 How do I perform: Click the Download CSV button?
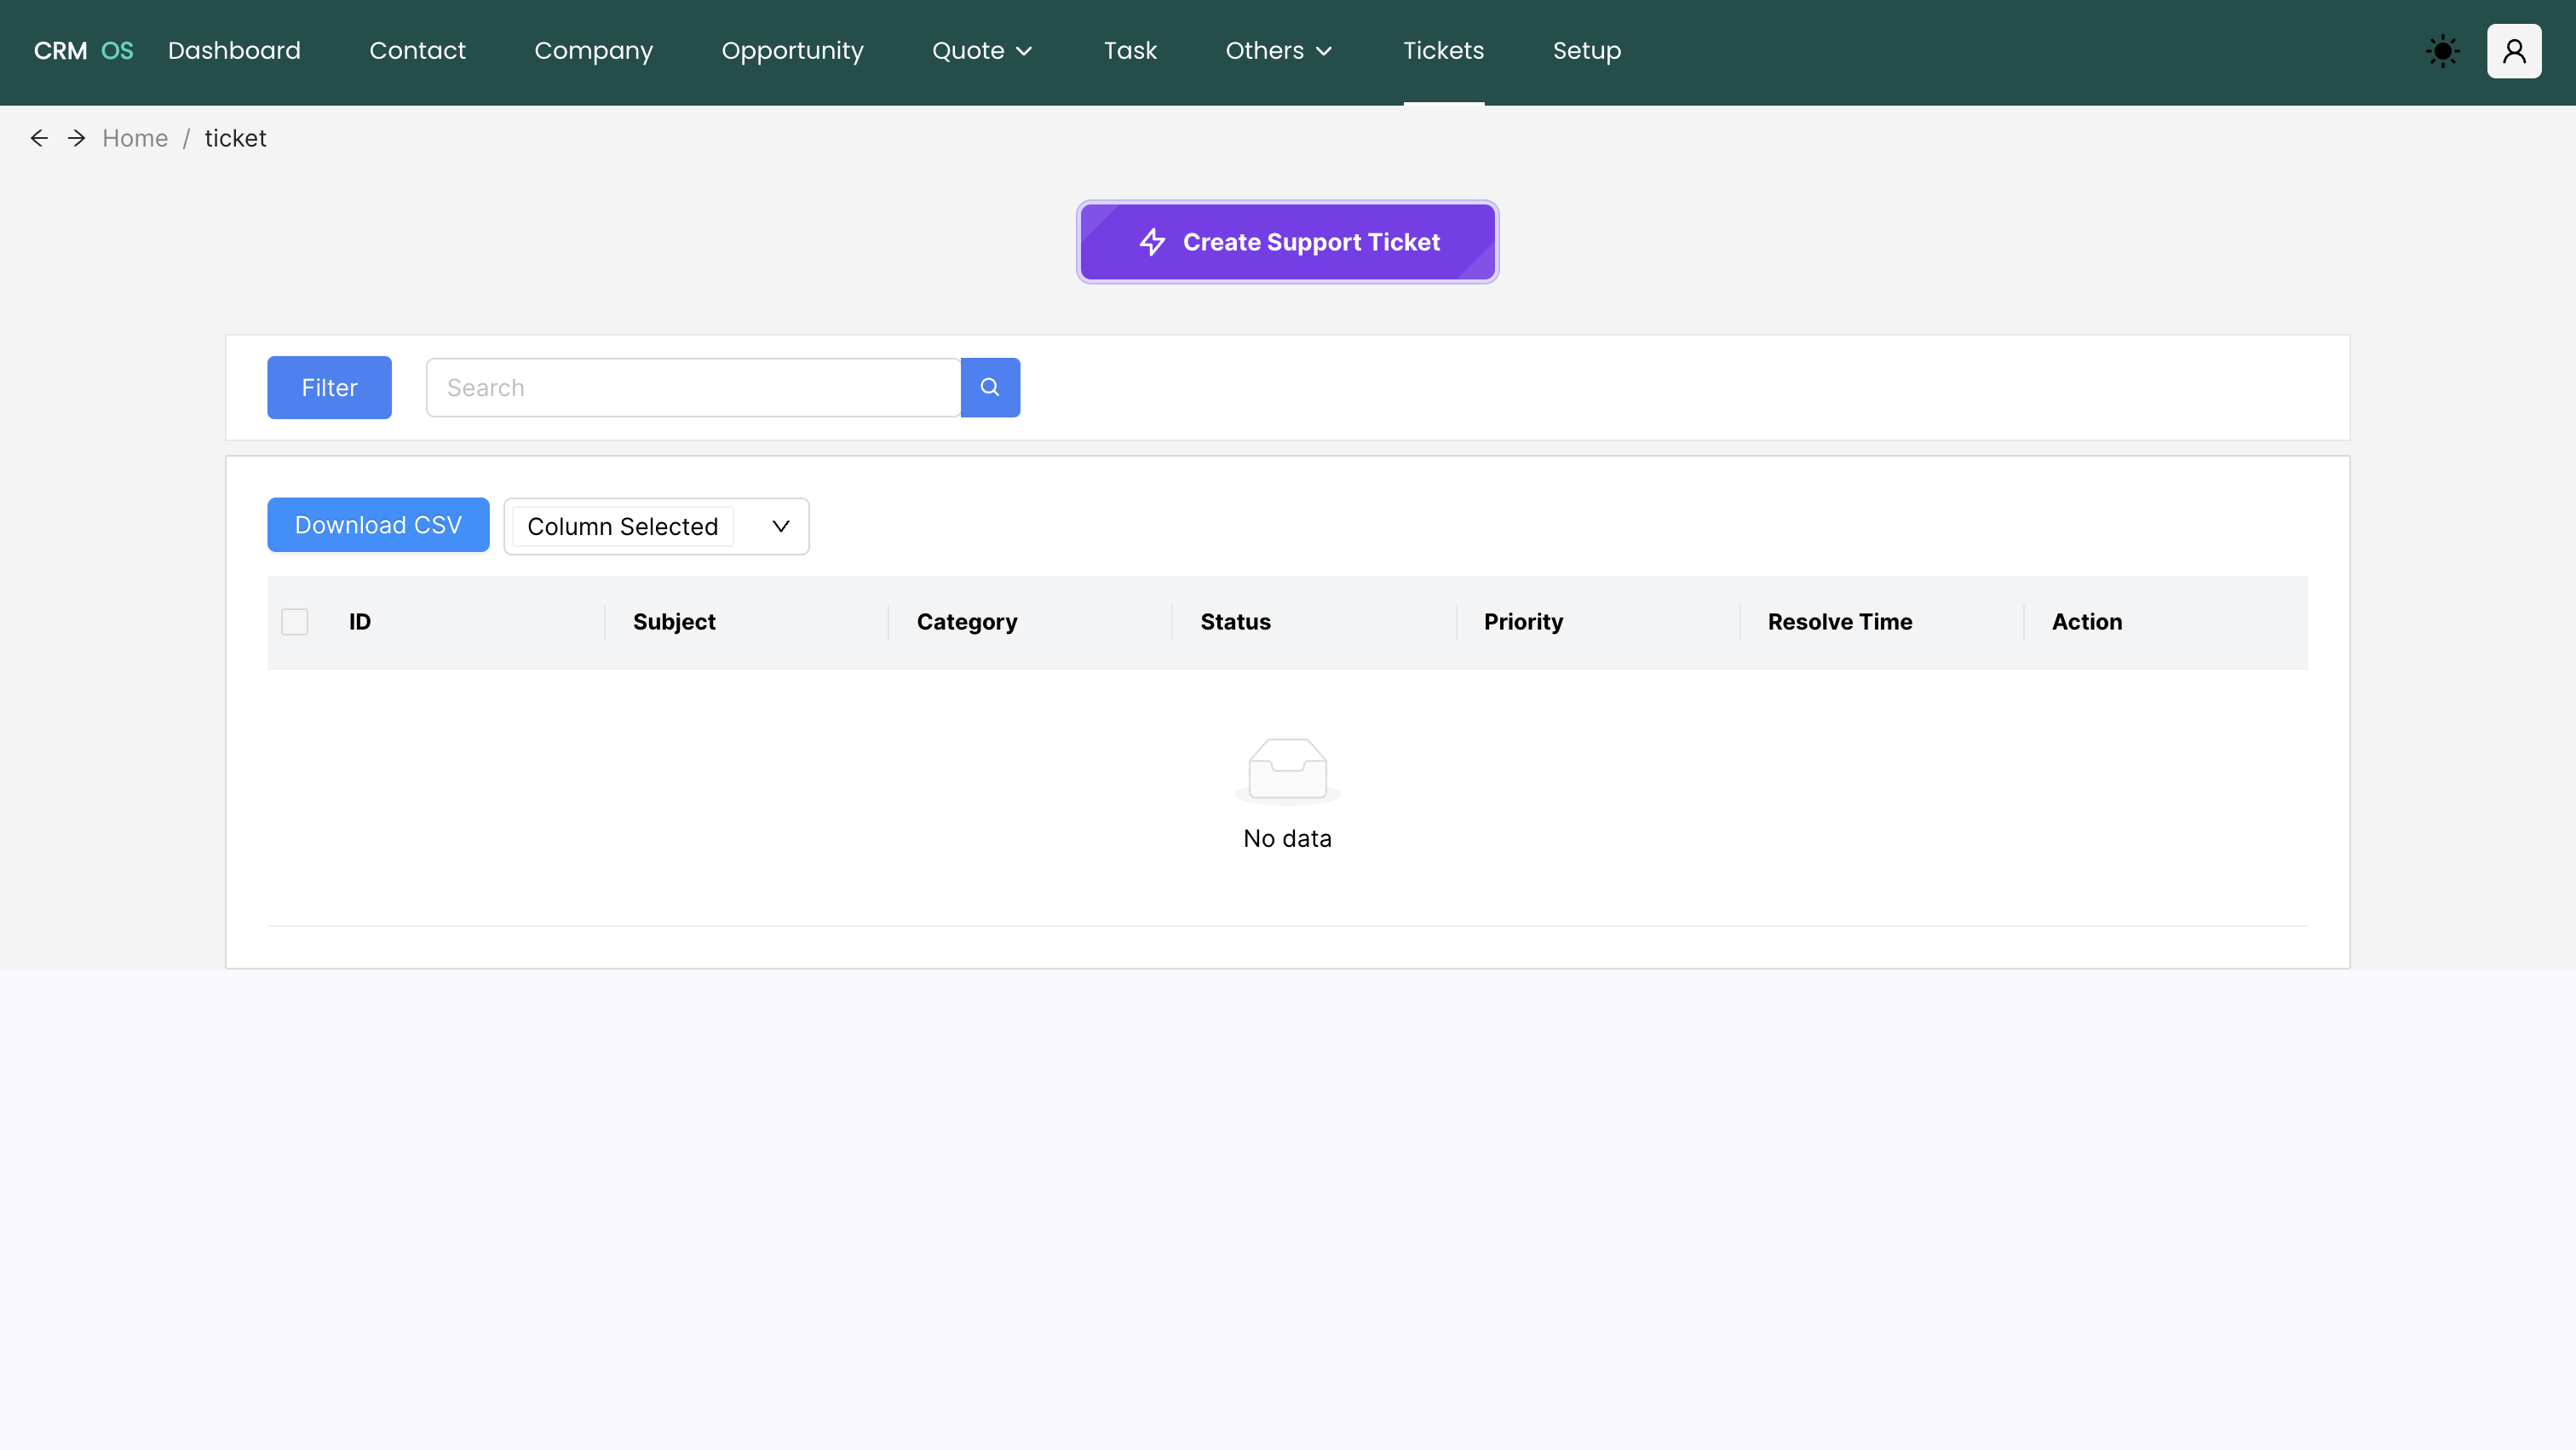(x=378, y=524)
